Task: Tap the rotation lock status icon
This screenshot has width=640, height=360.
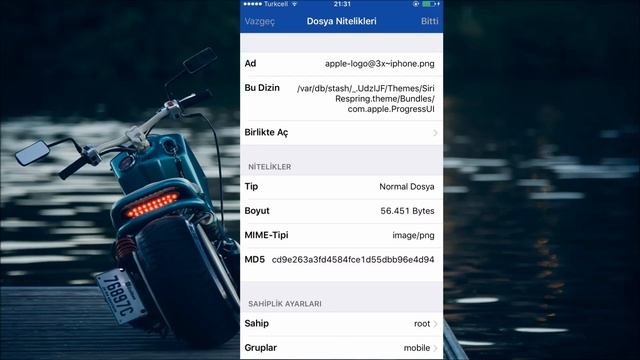Action: [416, 4]
